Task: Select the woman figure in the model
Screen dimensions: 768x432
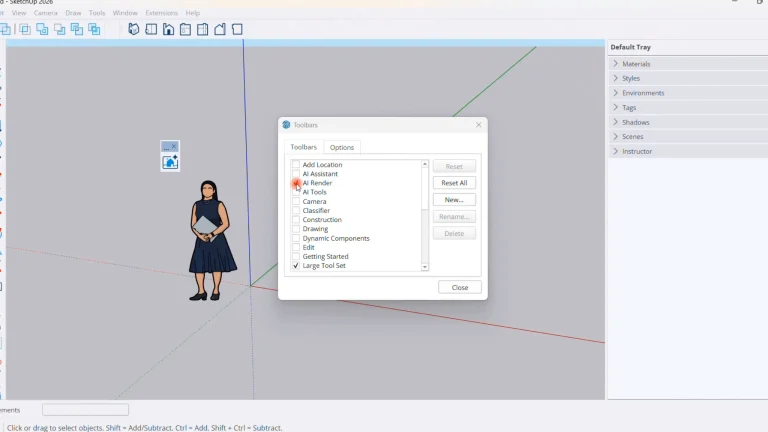Action: [x=211, y=240]
